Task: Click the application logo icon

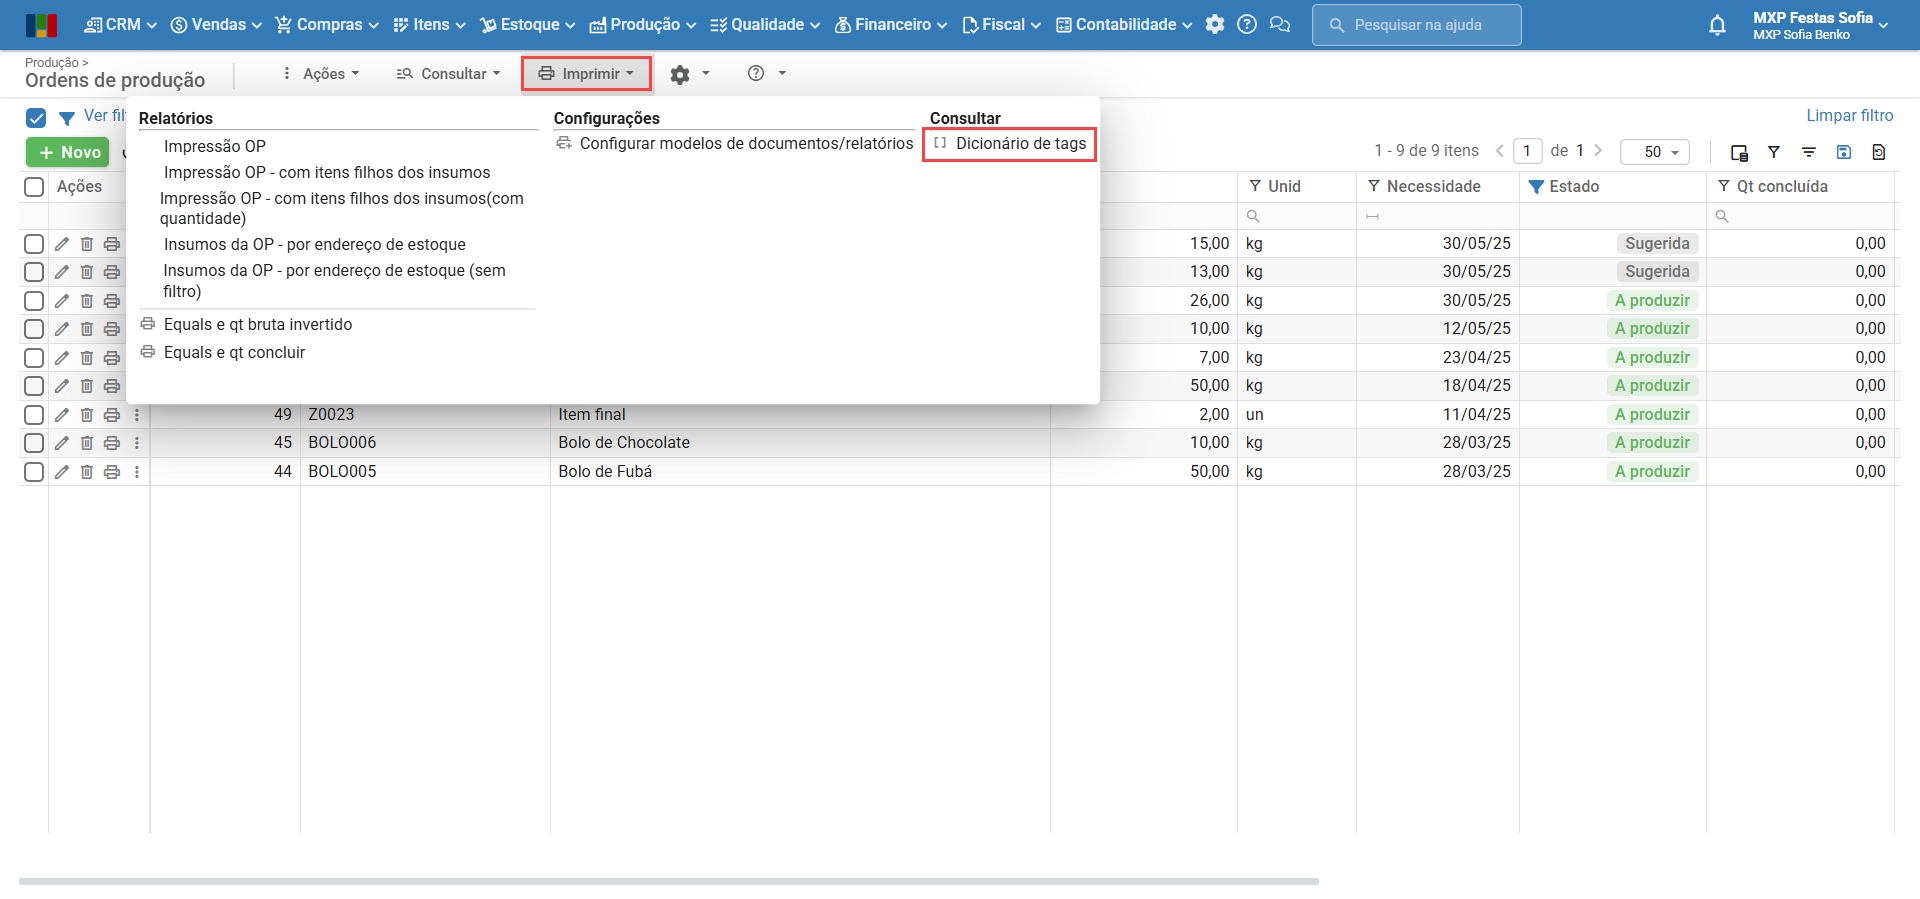Action: pos(41,25)
